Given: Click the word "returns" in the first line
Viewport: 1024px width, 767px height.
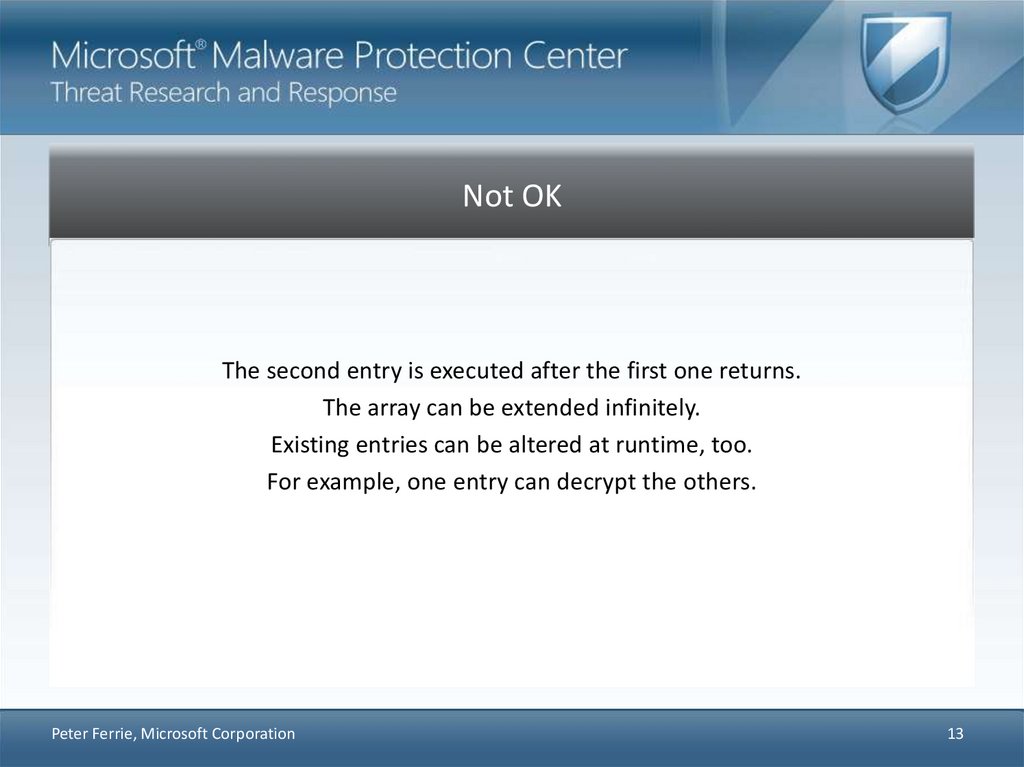Looking at the screenshot, I should (x=762, y=371).
